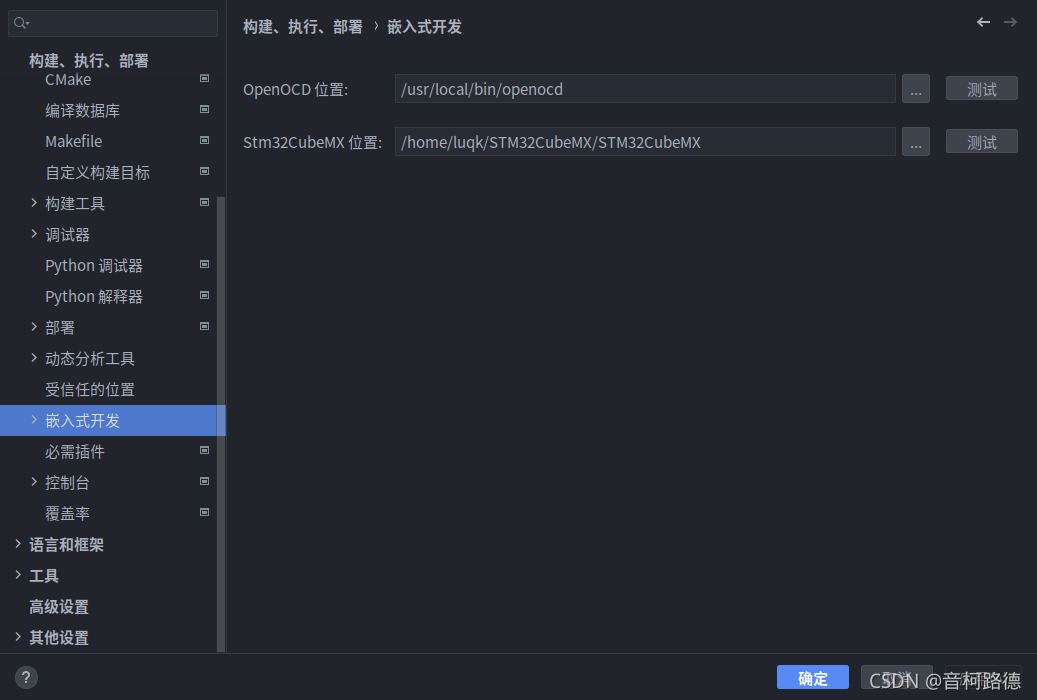Screen dimensions: 1037x700
Task: Expand the 构建工具 tree node
Action: click(34, 202)
